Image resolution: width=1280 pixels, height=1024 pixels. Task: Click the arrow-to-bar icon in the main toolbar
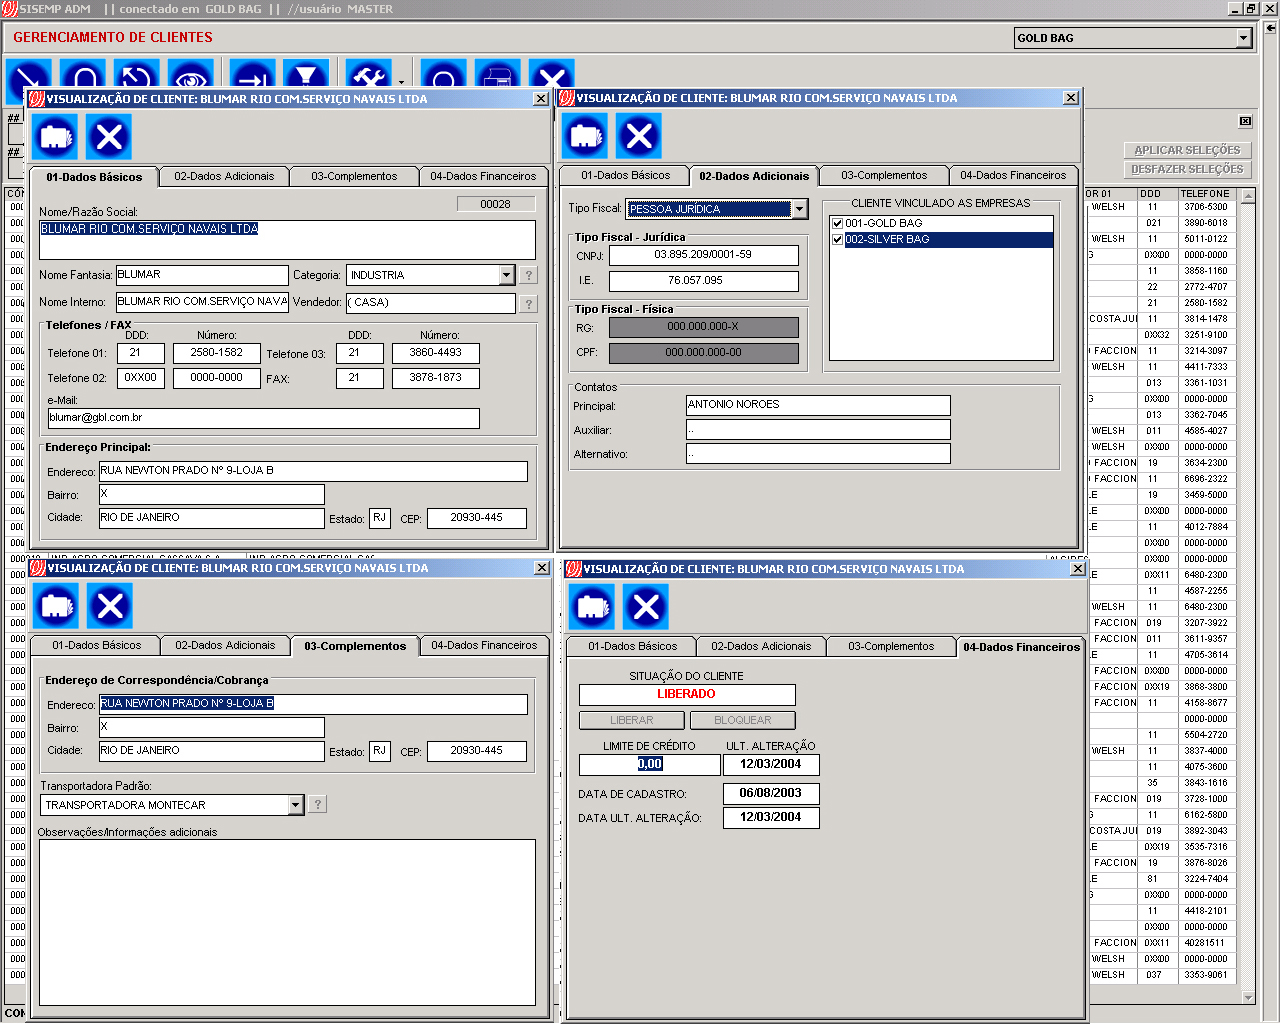click(252, 76)
